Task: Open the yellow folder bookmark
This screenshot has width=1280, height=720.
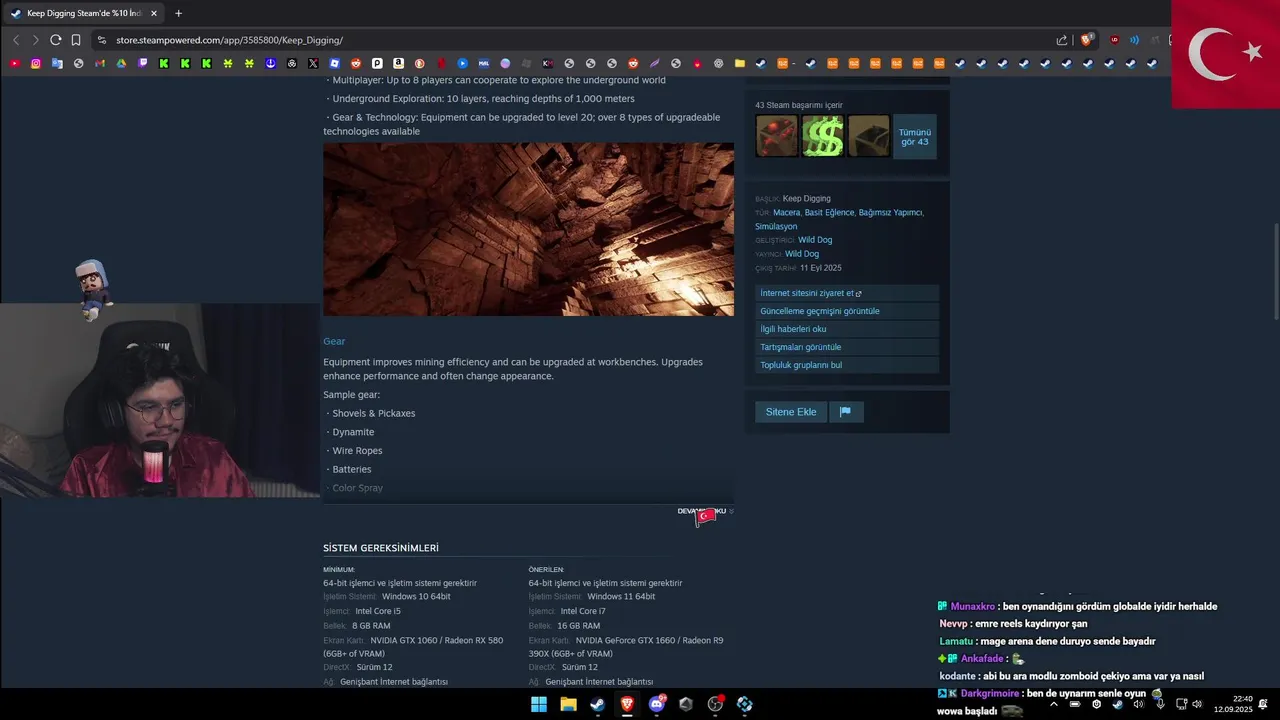Action: tap(740, 63)
